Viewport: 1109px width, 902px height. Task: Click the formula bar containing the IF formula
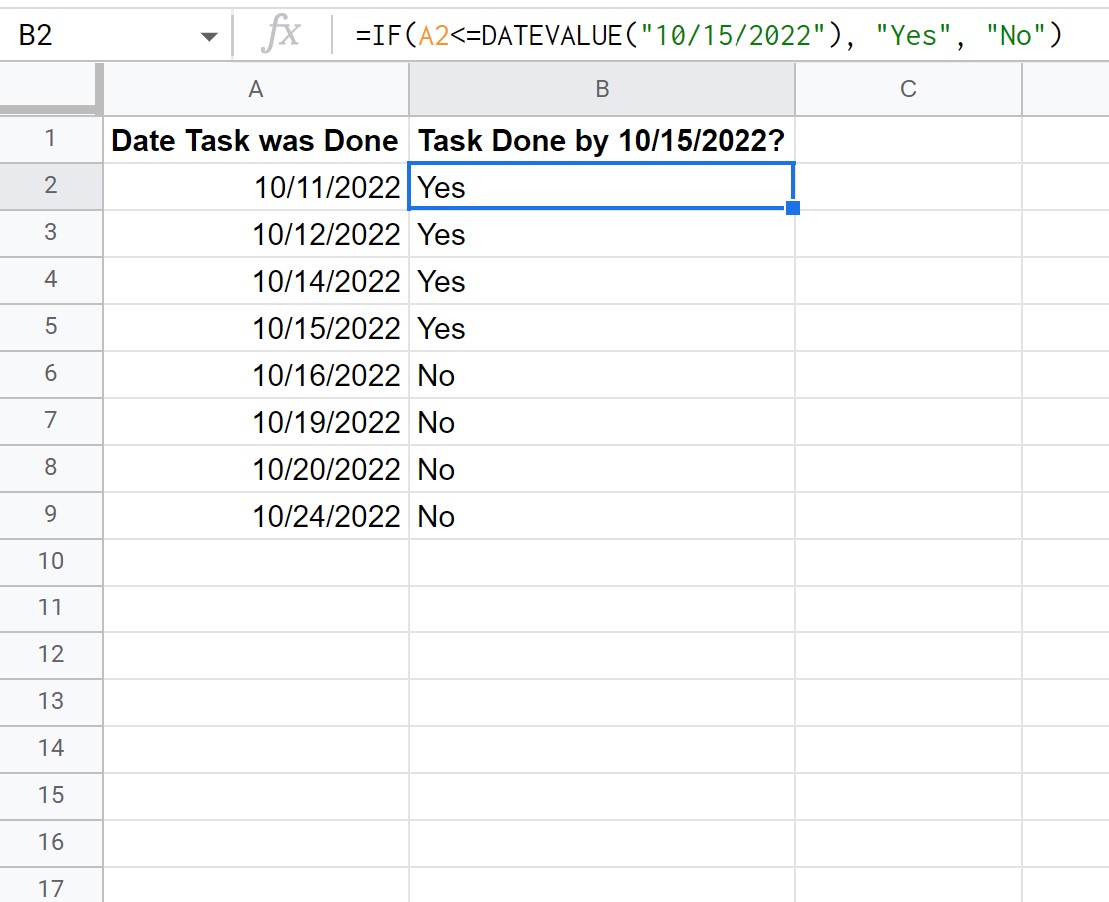click(x=721, y=35)
